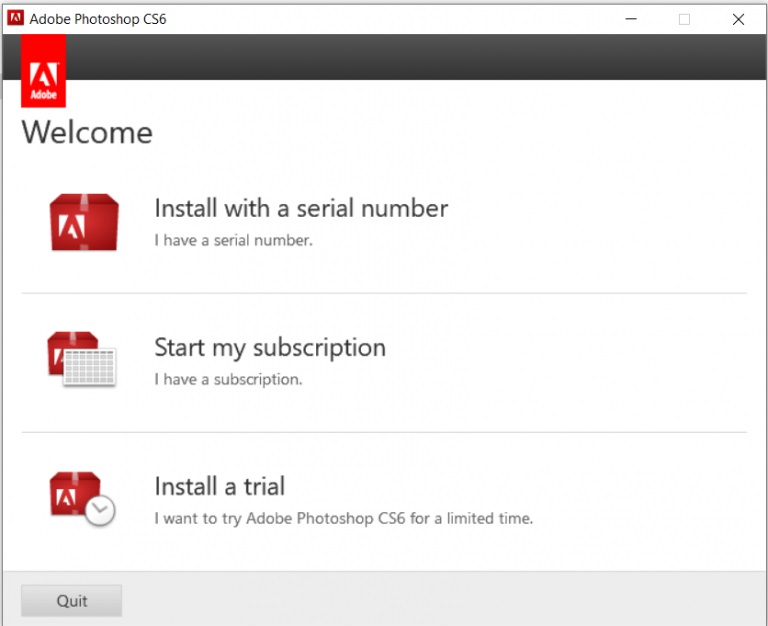Choose the 'Install a trial' heading
This screenshot has width=768, height=626.
(x=219, y=486)
